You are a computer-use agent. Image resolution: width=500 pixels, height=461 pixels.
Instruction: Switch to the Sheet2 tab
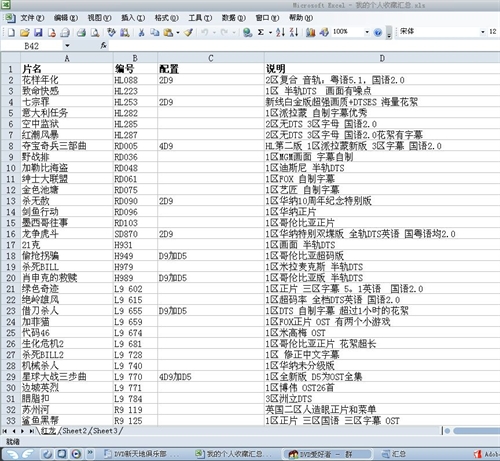[x=74, y=431]
